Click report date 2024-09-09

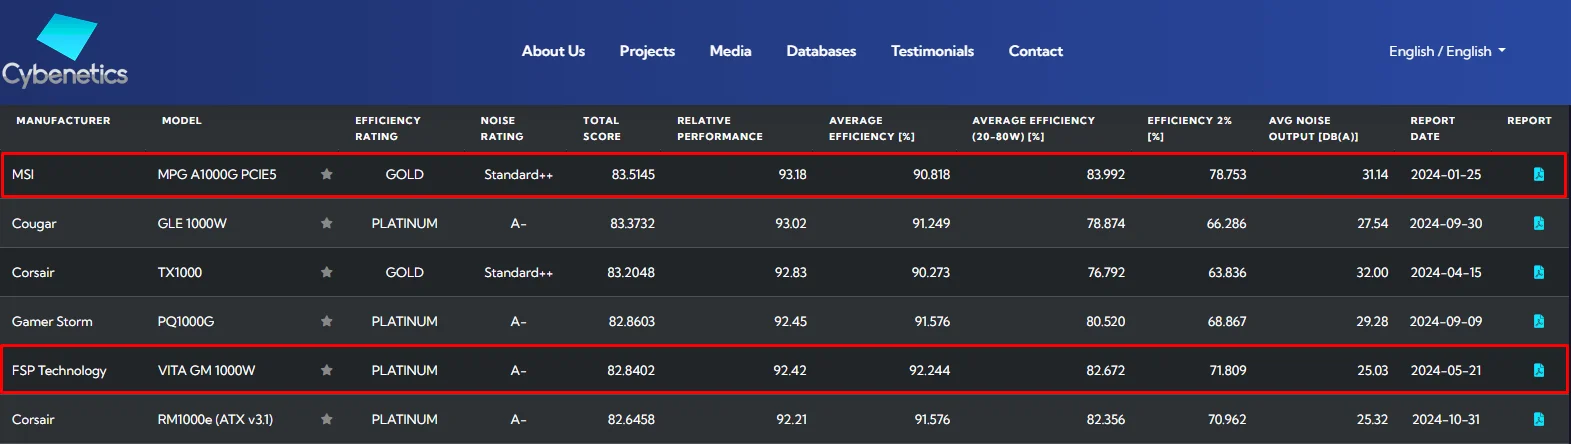tap(1446, 321)
